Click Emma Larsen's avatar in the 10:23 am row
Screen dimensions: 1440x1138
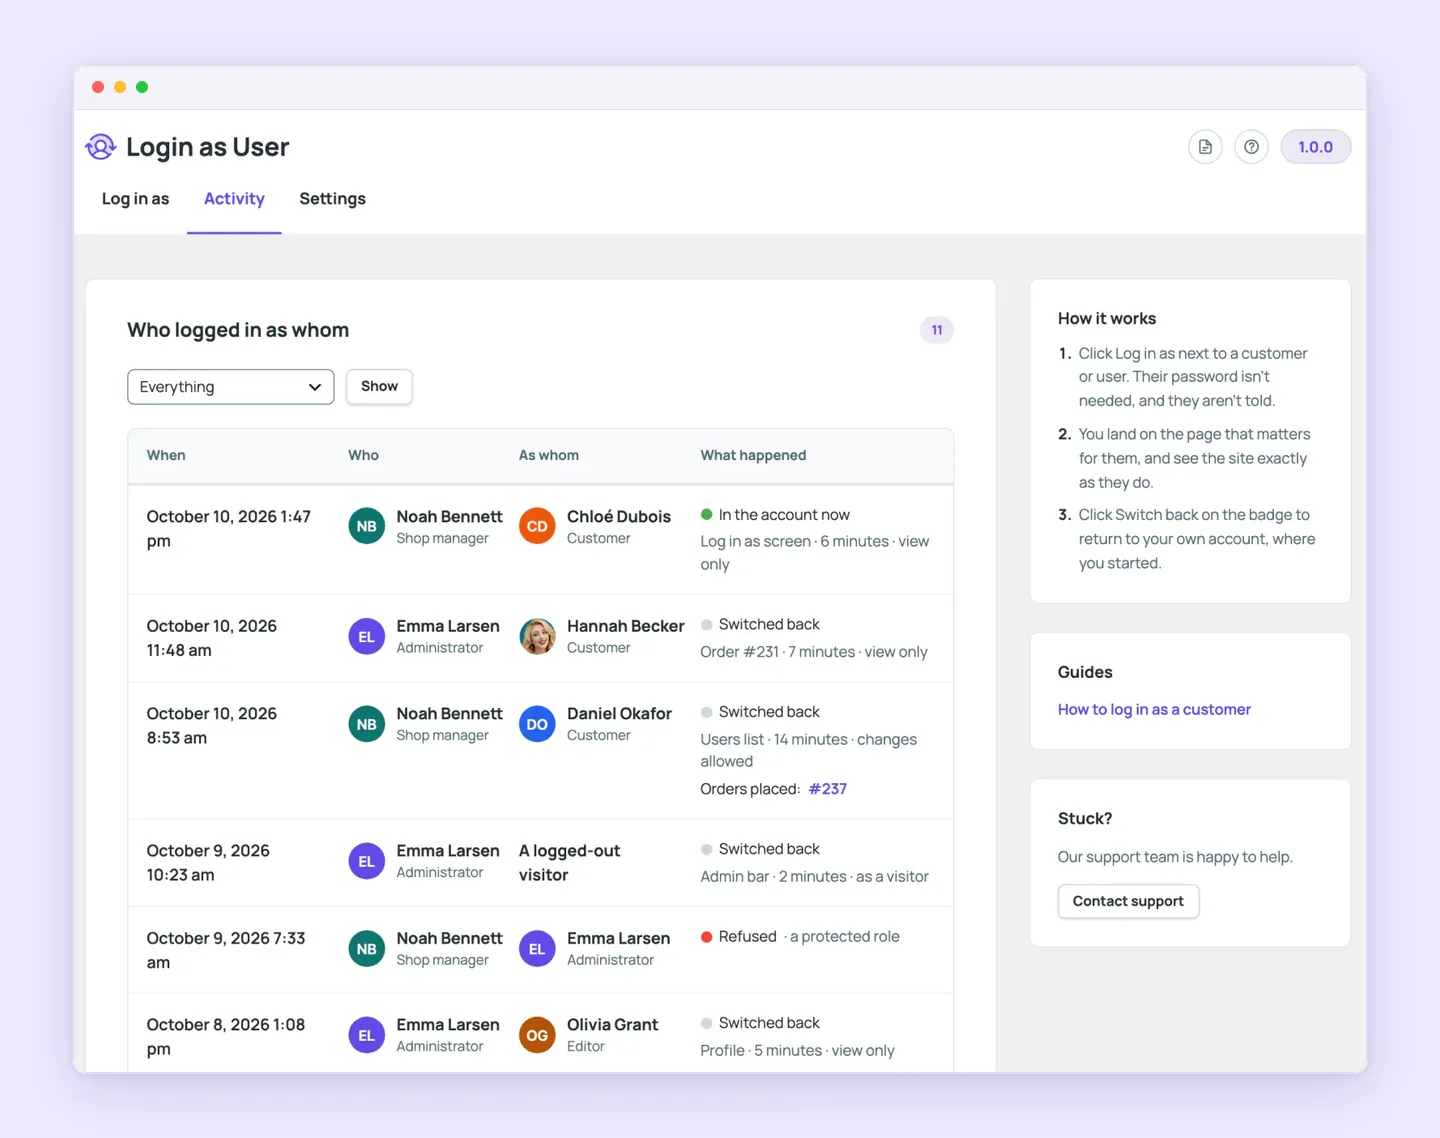(x=367, y=861)
